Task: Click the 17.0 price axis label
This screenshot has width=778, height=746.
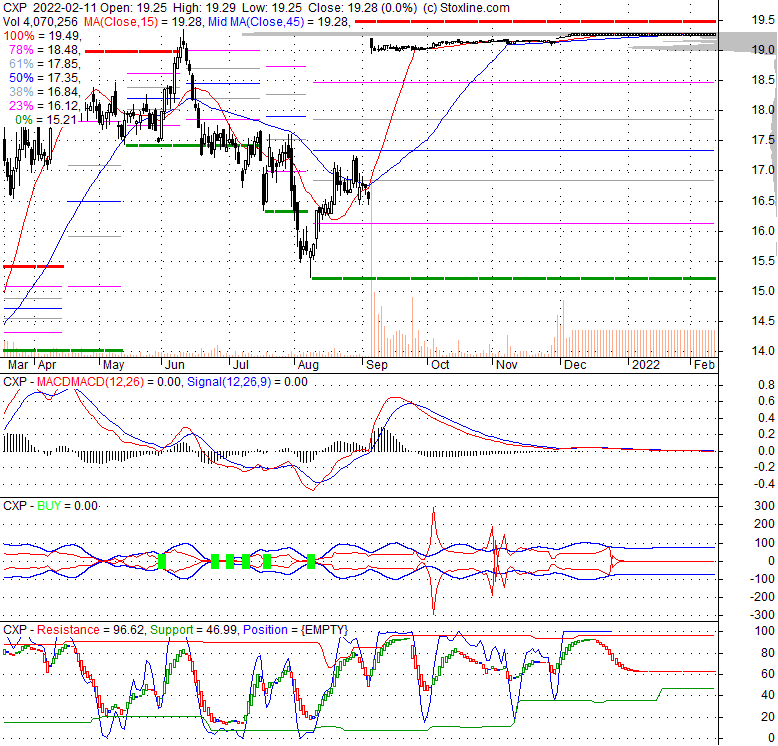Action: [763, 170]
